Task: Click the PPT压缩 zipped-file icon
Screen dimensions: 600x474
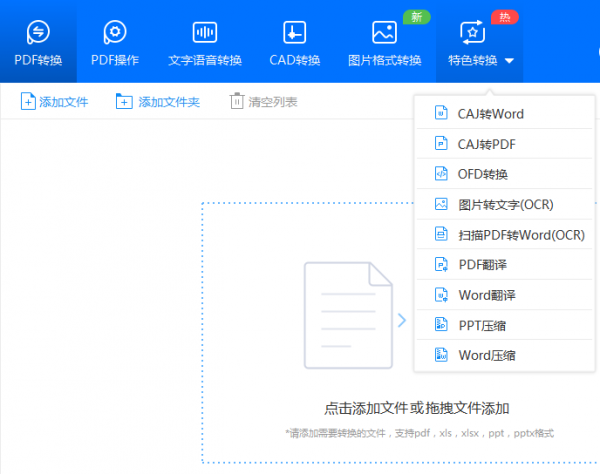Action: 441,324
